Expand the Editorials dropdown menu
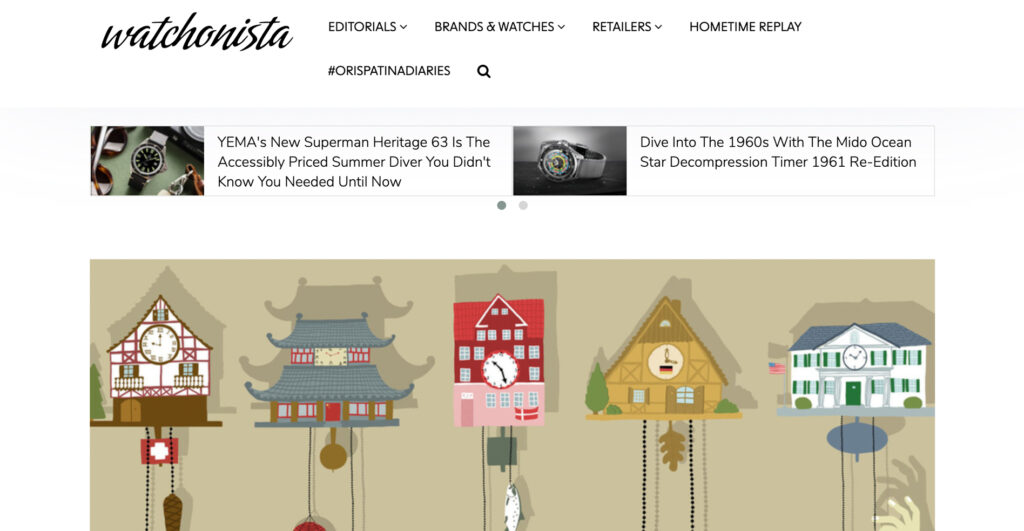 coord(368,27)
